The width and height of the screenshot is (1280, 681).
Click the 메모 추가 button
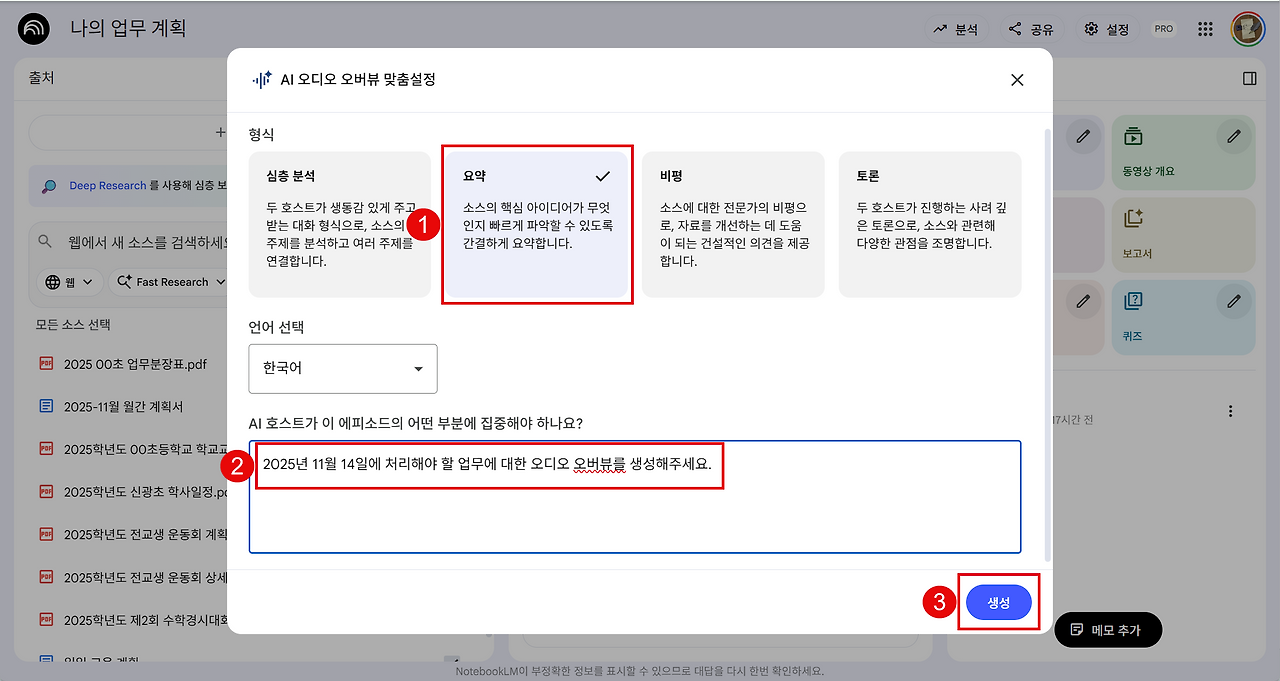point(1108,630)
